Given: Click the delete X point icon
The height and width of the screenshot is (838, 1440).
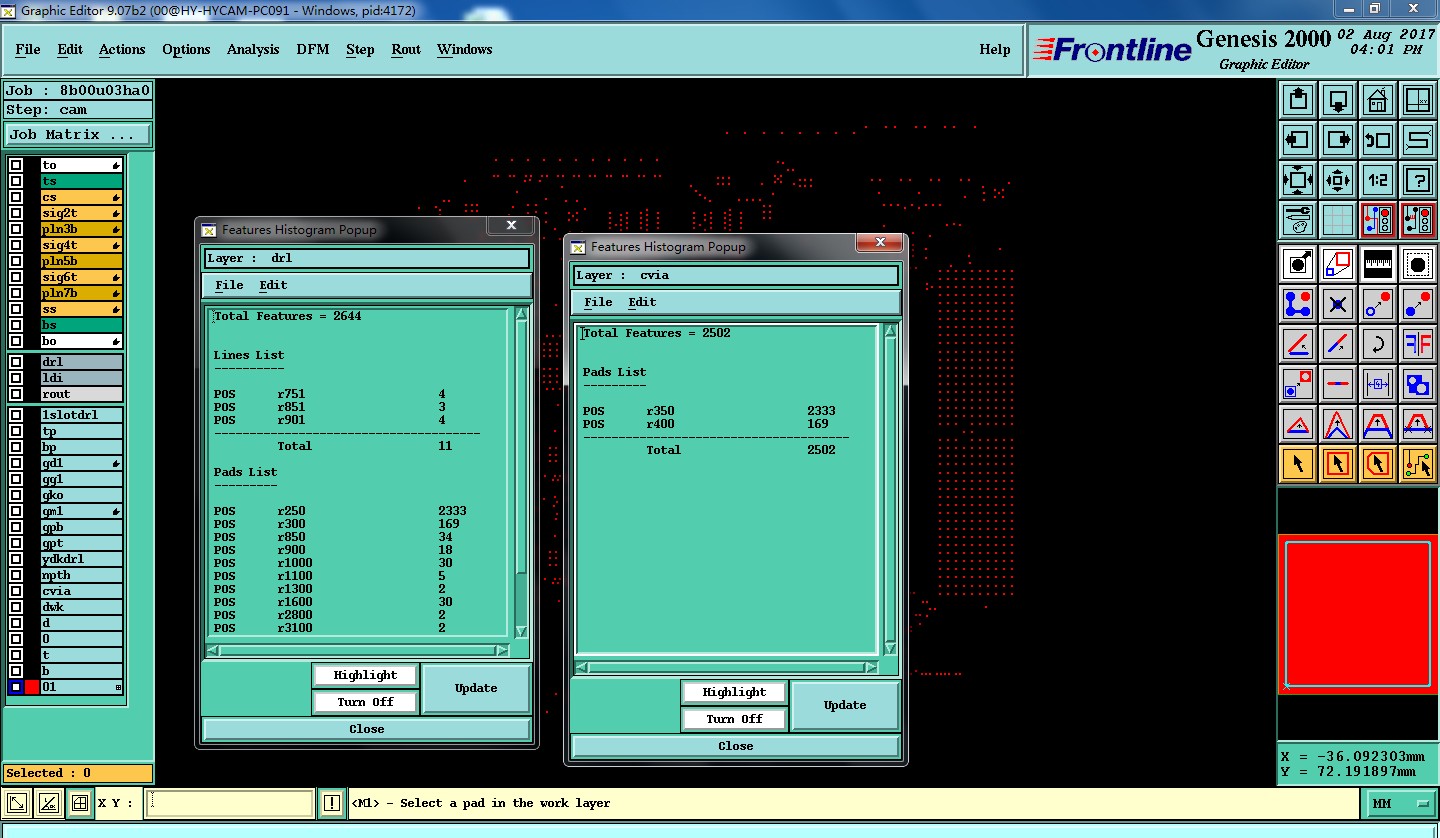Looking at the screenshot, I should [x=1337, y=304].
